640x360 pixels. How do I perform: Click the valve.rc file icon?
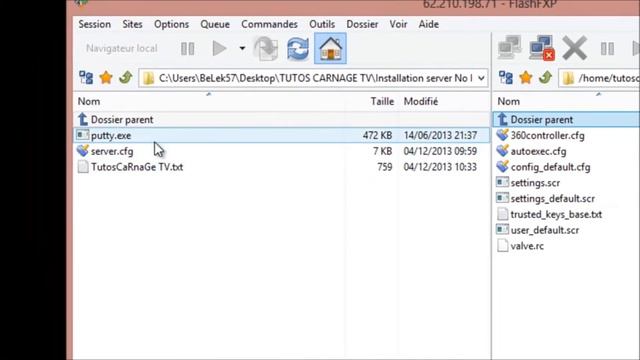click(502, 246)
